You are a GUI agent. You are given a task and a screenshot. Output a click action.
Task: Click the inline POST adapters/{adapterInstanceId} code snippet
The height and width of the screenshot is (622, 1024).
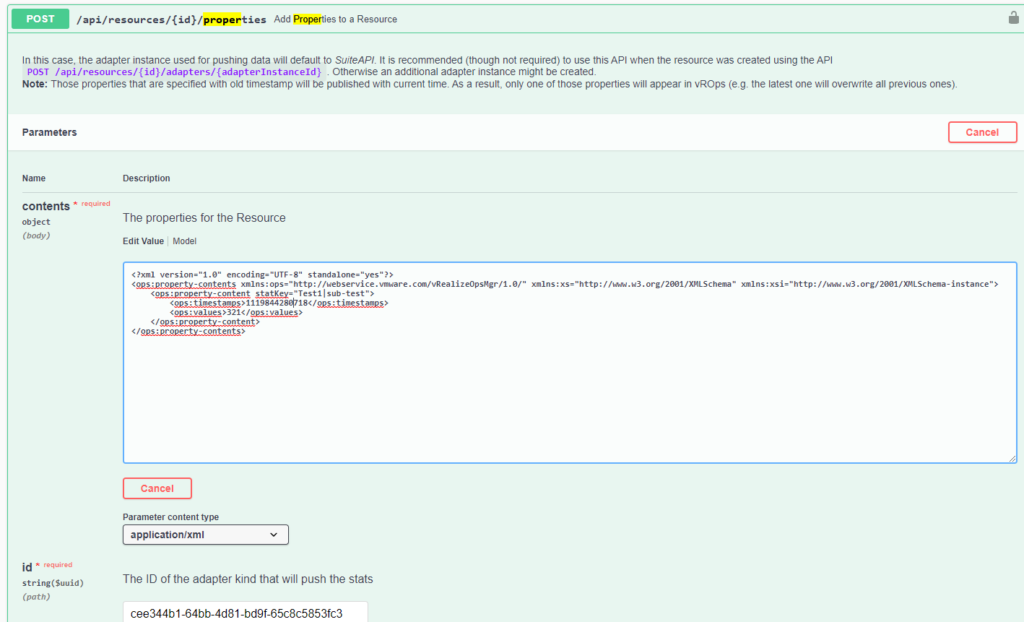tap(175, 72)
